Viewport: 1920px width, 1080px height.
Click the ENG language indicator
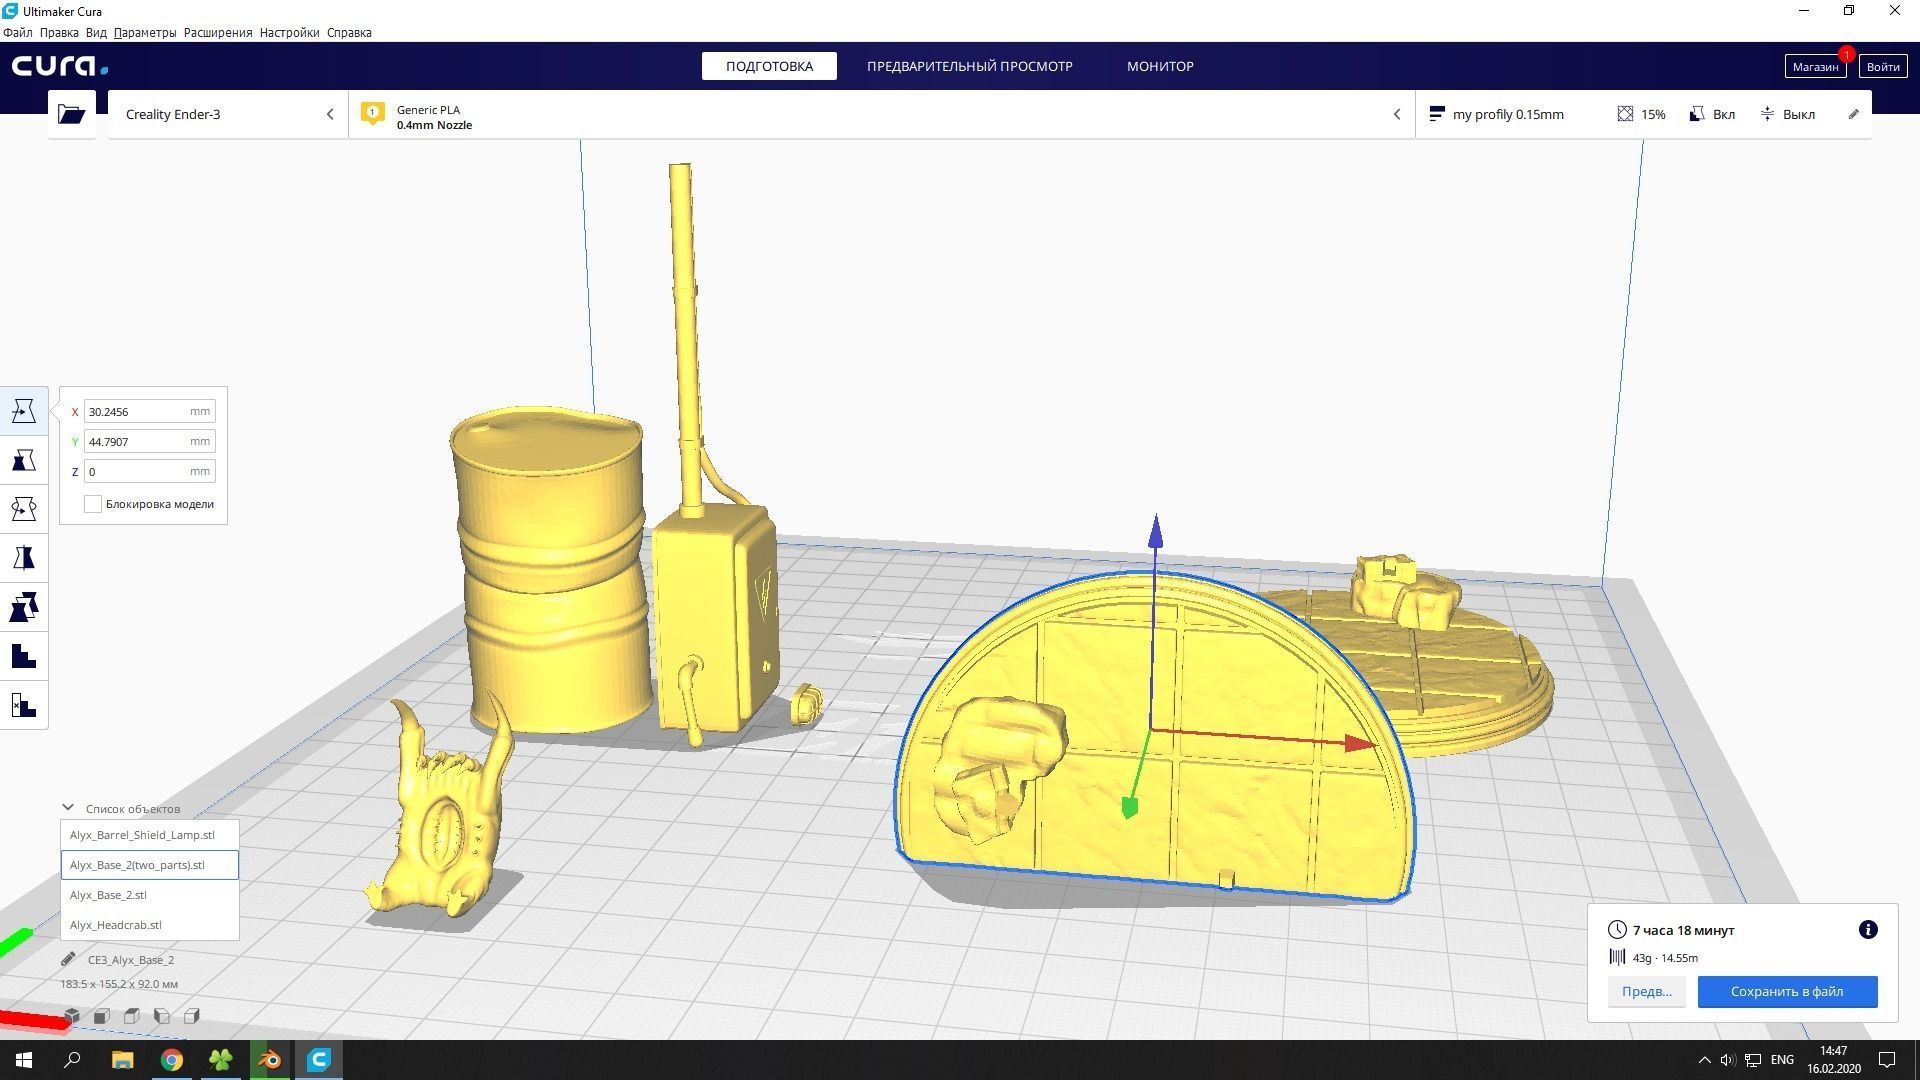click(1781, 1060)
